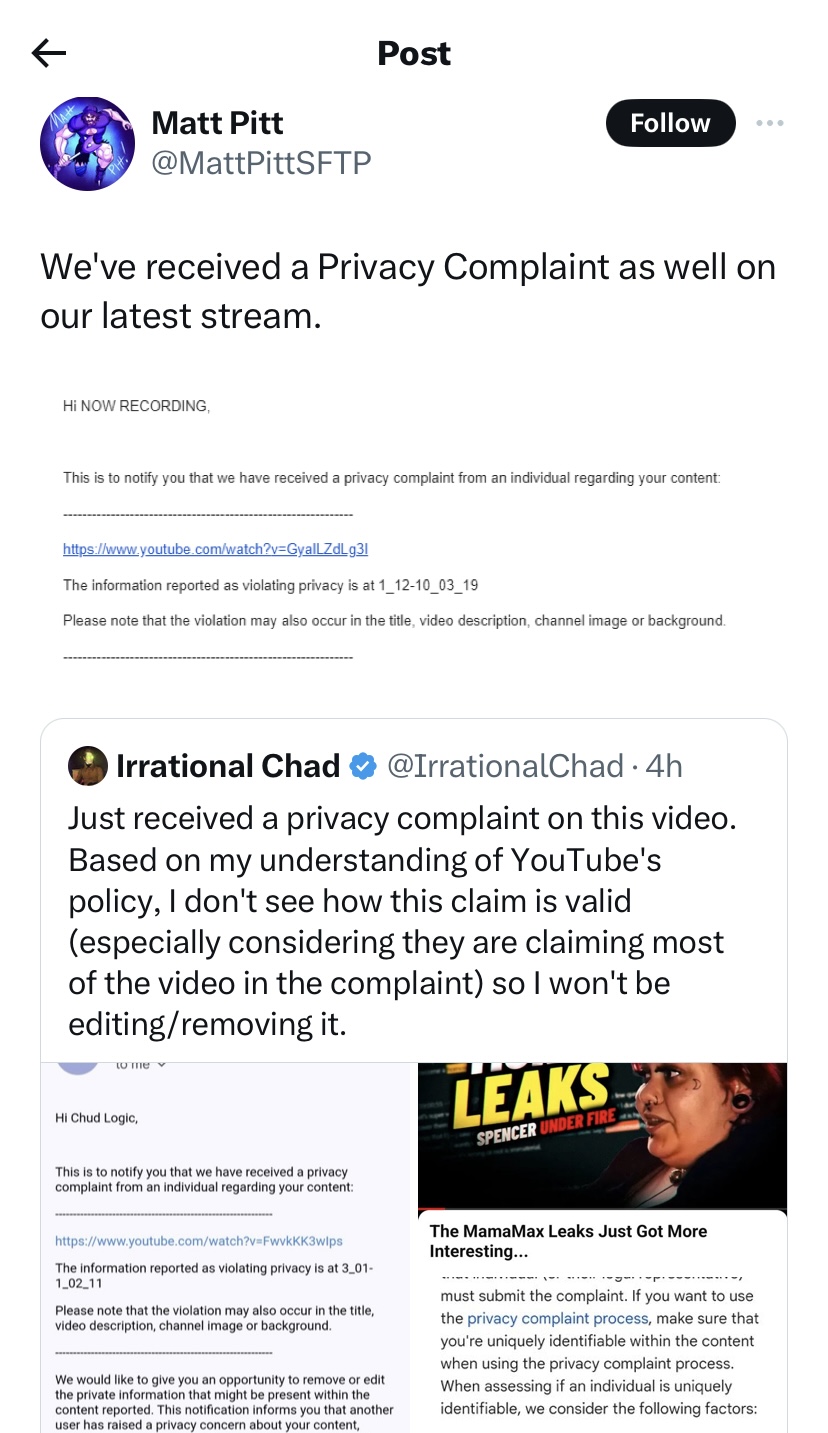
Task: Tap the @MattPittSFTP handle
Action: point(260,162)
